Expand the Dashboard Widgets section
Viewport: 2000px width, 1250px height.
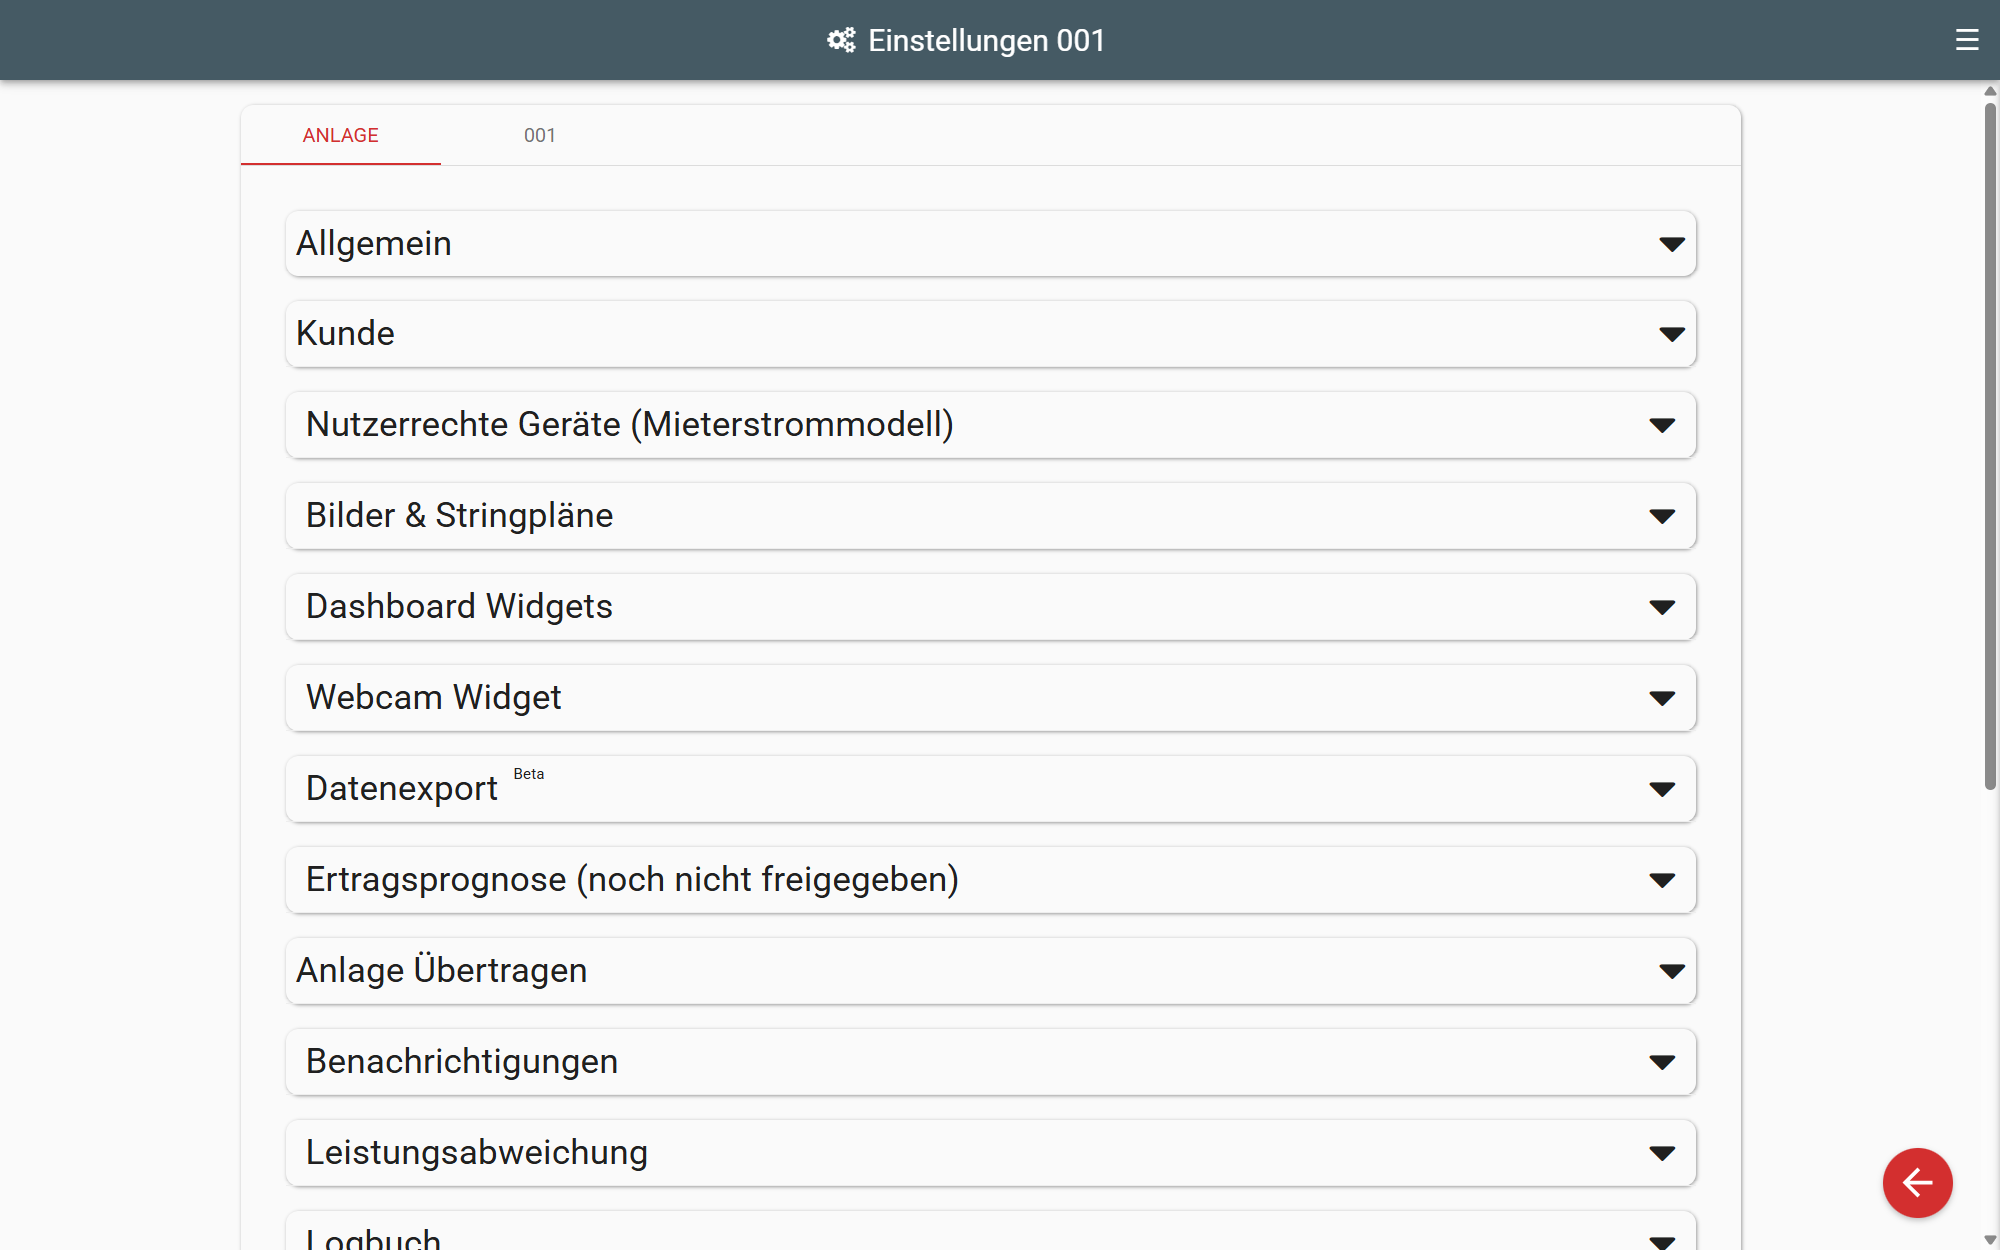pos(990,607)
